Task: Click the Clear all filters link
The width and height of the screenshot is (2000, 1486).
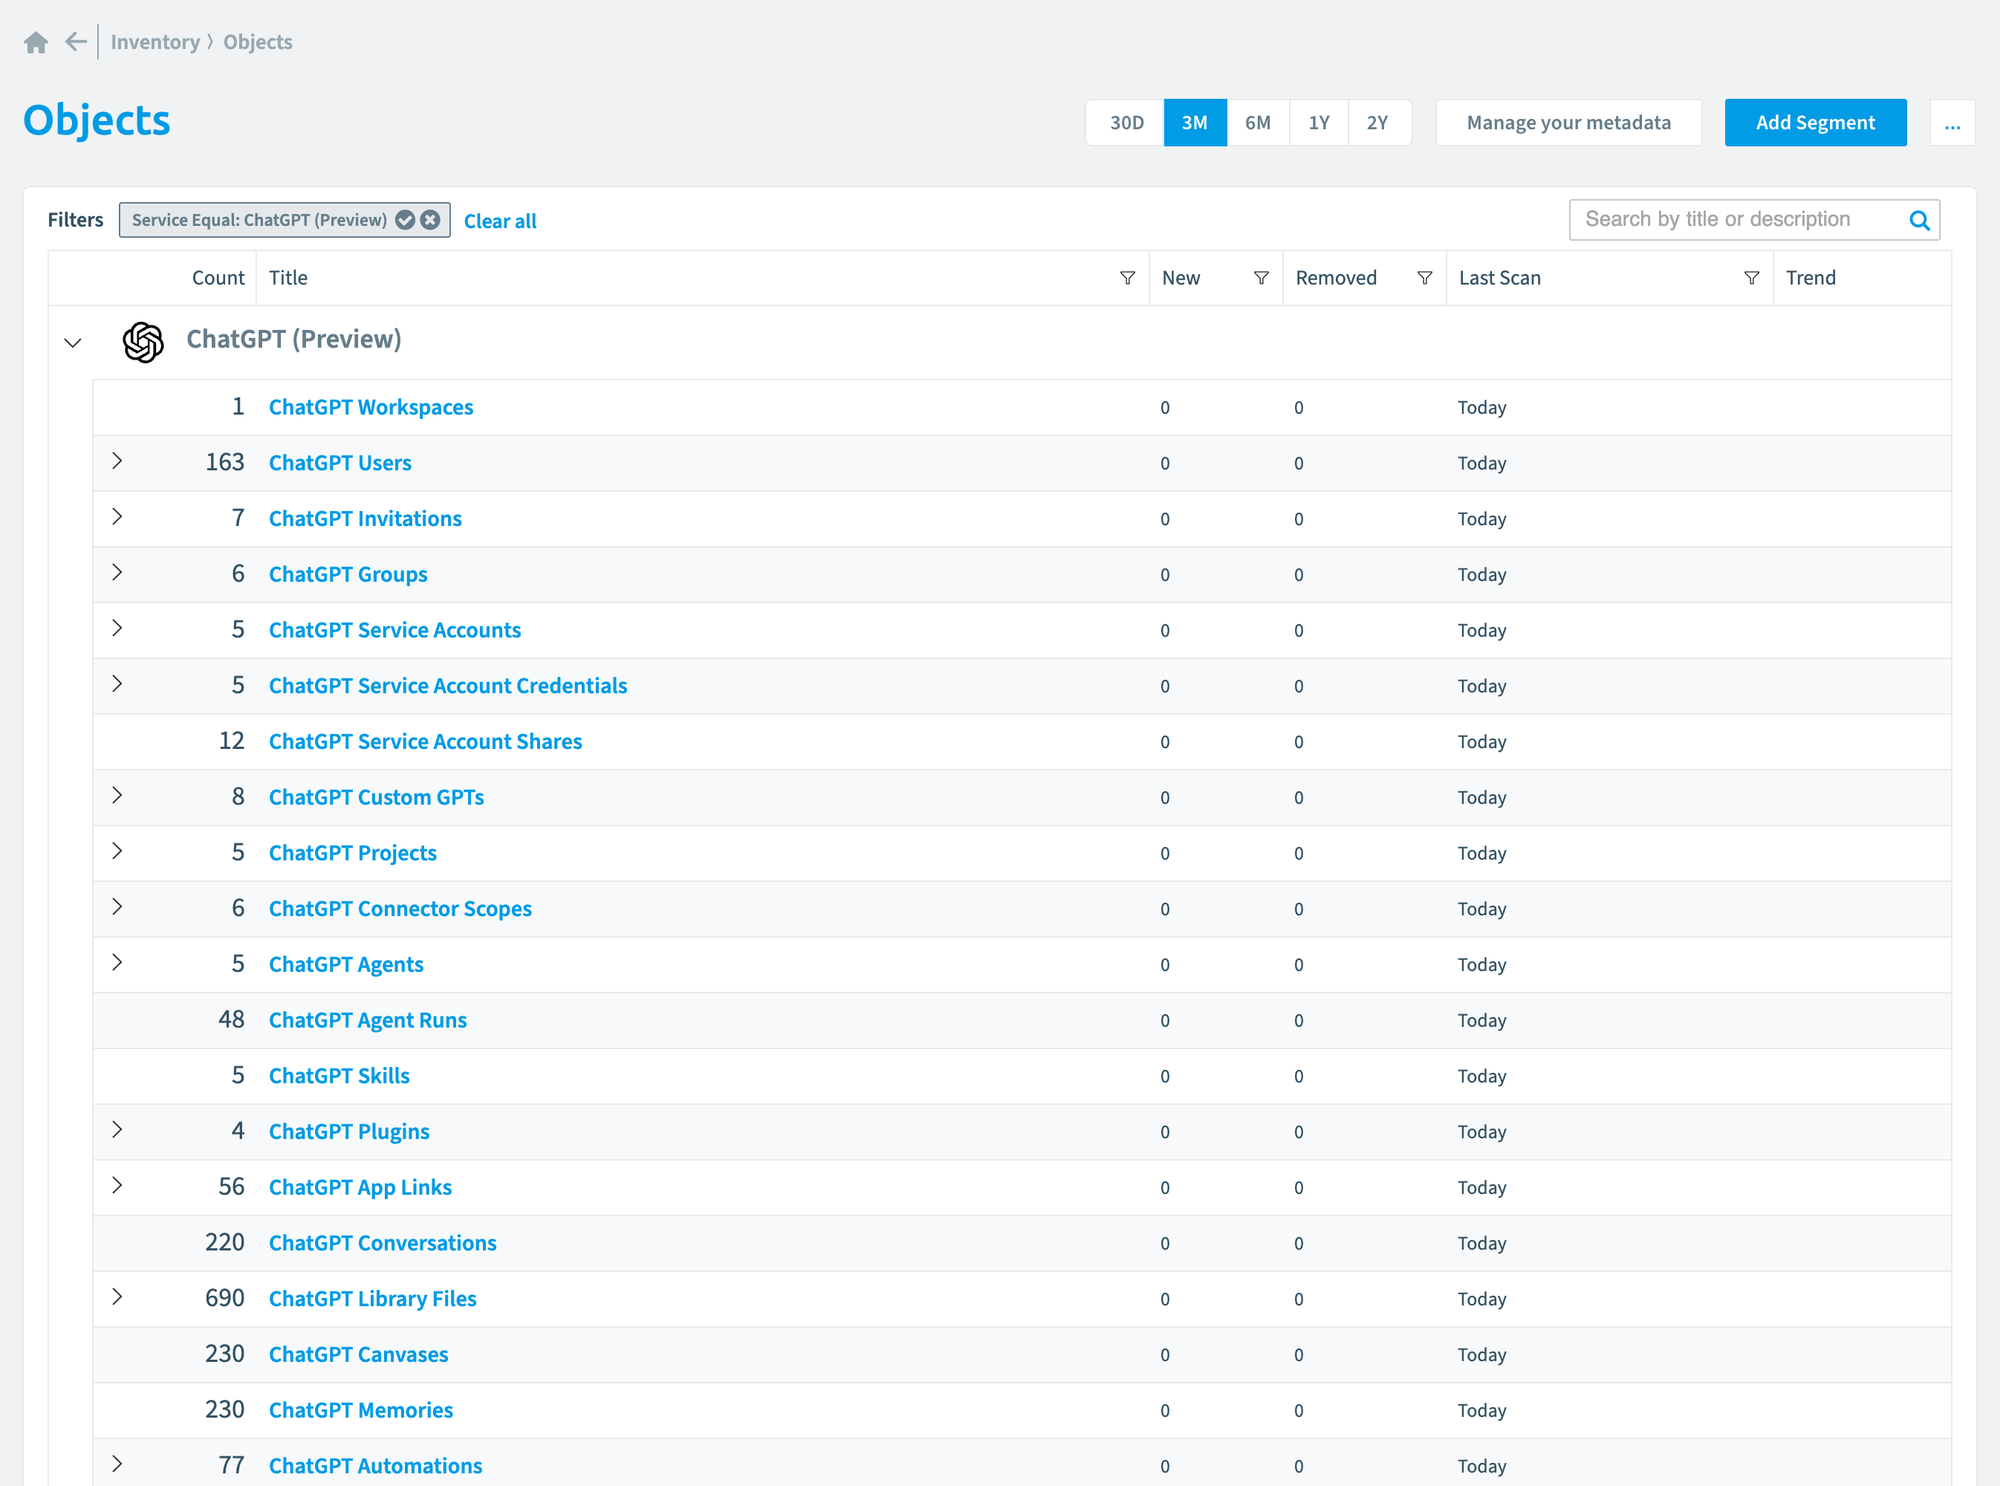Action: pos(500,221)
